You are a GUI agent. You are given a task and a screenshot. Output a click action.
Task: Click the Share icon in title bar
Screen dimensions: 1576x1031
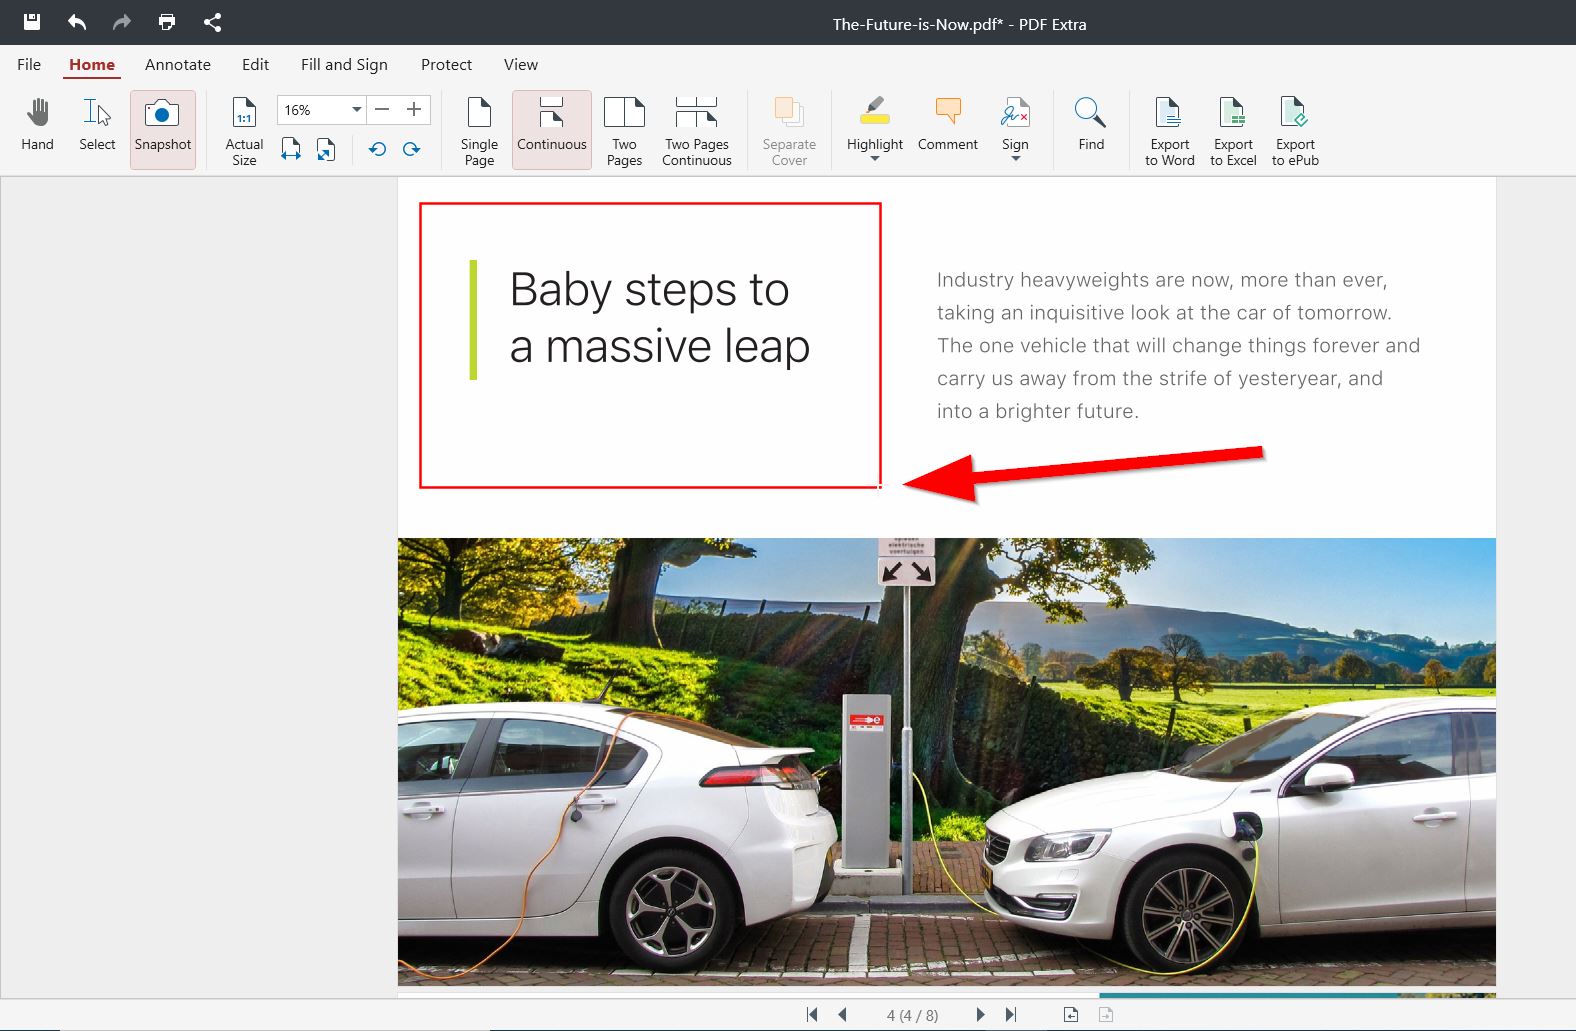coord(212,22)
